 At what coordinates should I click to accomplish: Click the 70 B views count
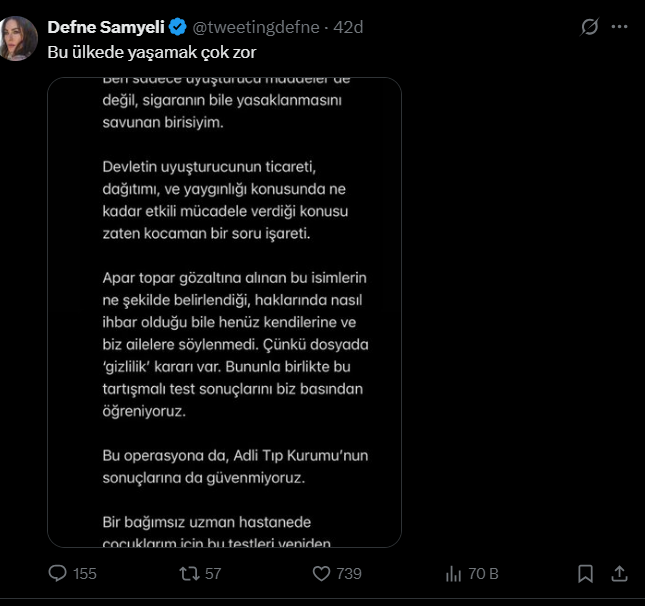coord(483,574)
